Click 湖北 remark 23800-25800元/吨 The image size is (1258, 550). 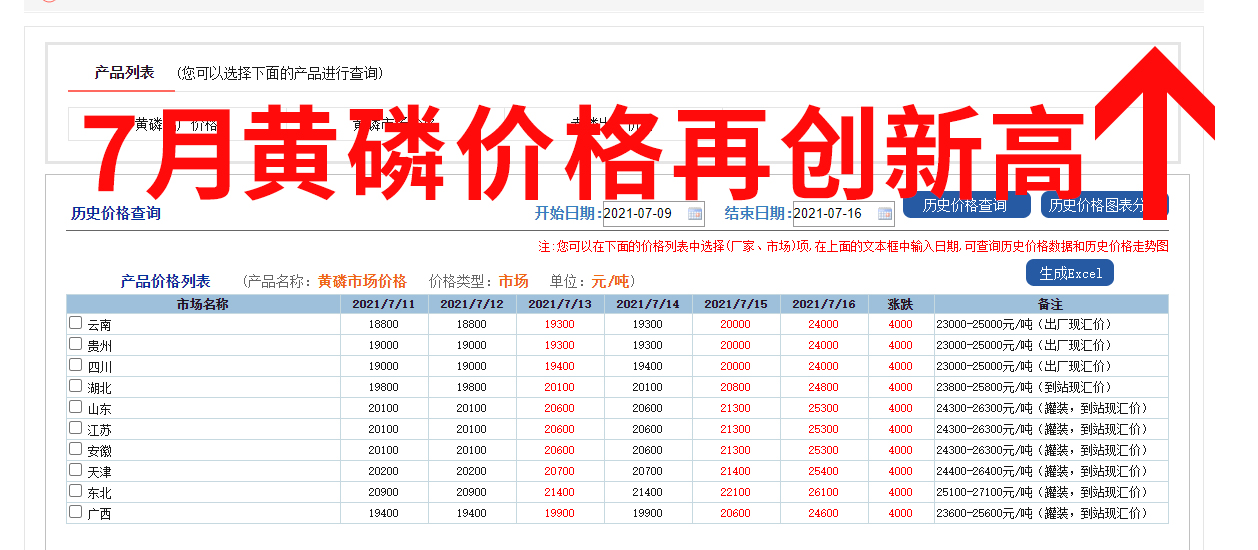1024,387
